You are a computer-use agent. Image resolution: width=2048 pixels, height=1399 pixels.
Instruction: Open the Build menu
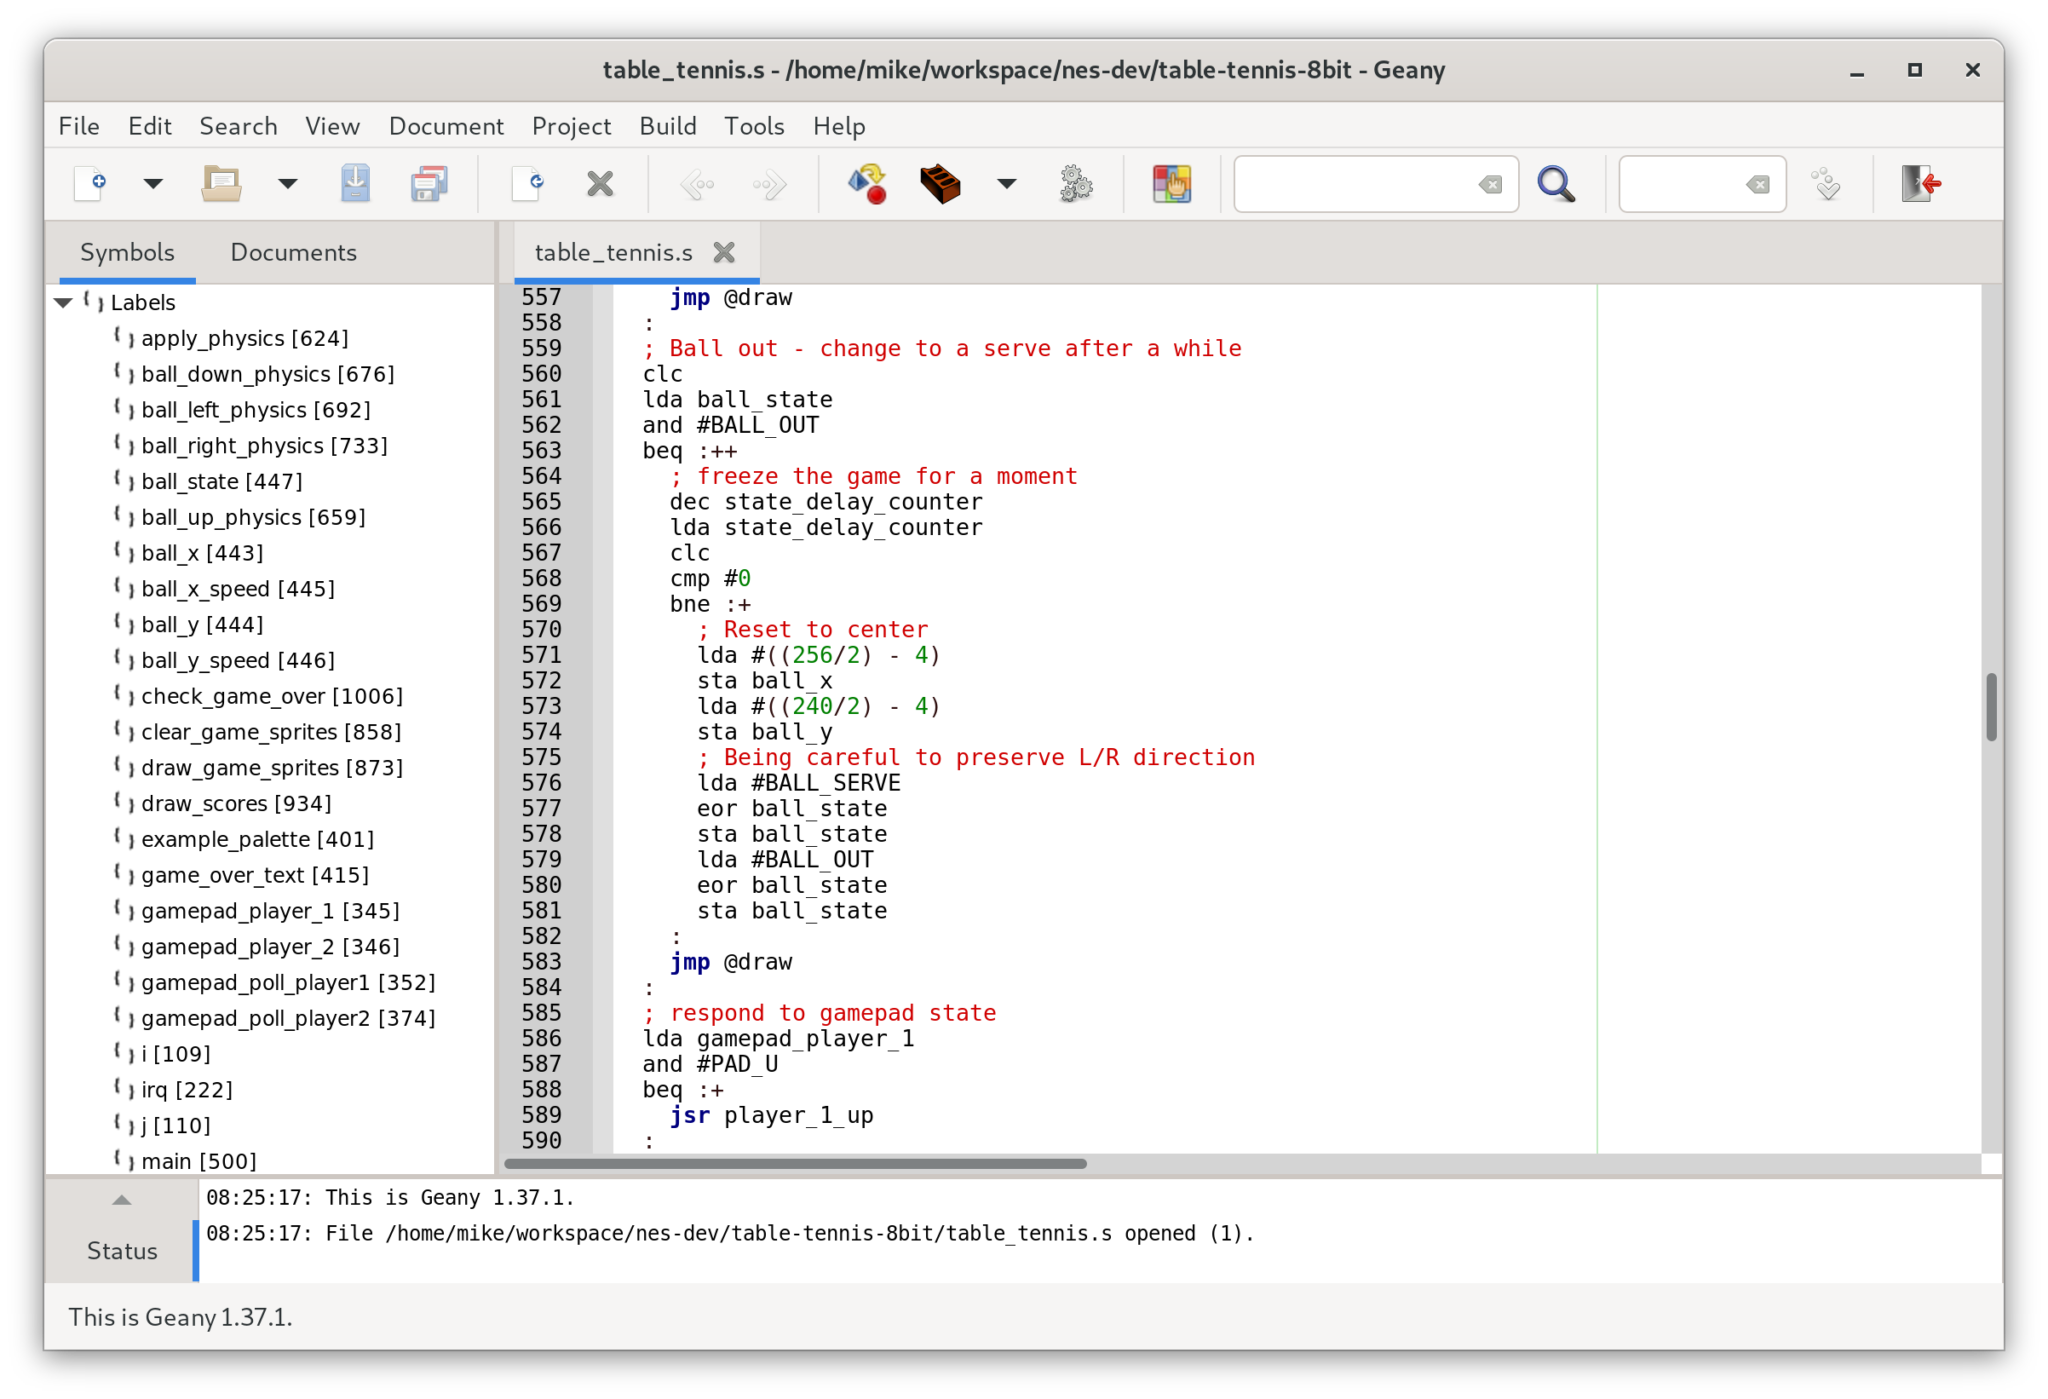click(668, 126)
